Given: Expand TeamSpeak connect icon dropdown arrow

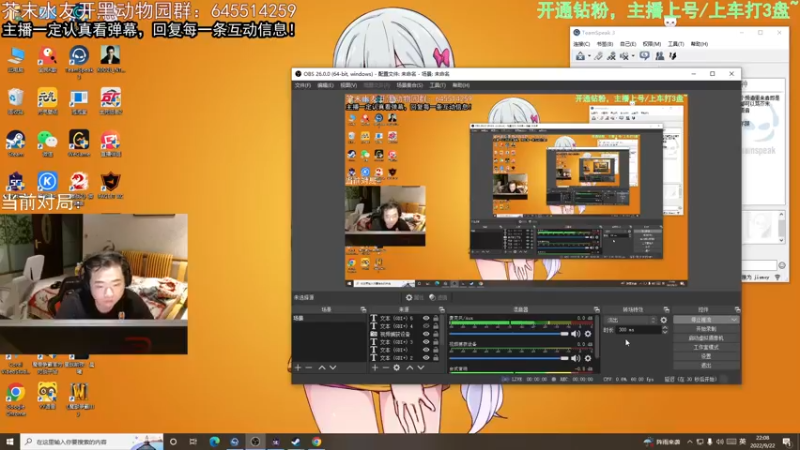Looking at the screenshot, I should pos(589,57).
